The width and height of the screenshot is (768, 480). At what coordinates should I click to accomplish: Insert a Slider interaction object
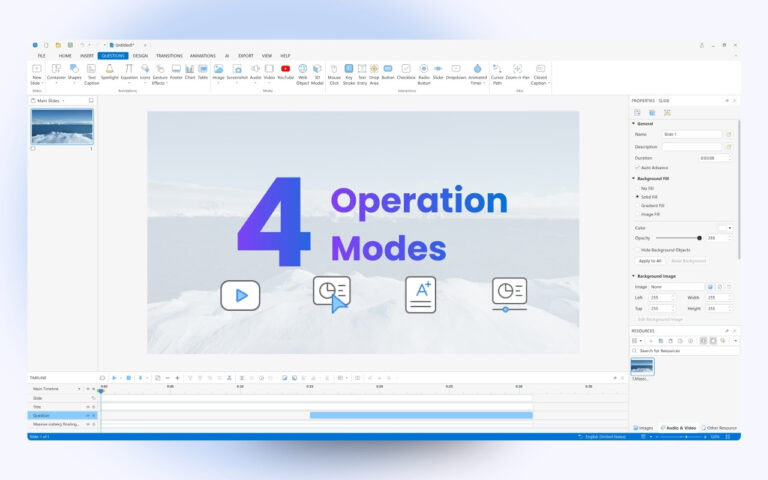[x=438, y=72]
